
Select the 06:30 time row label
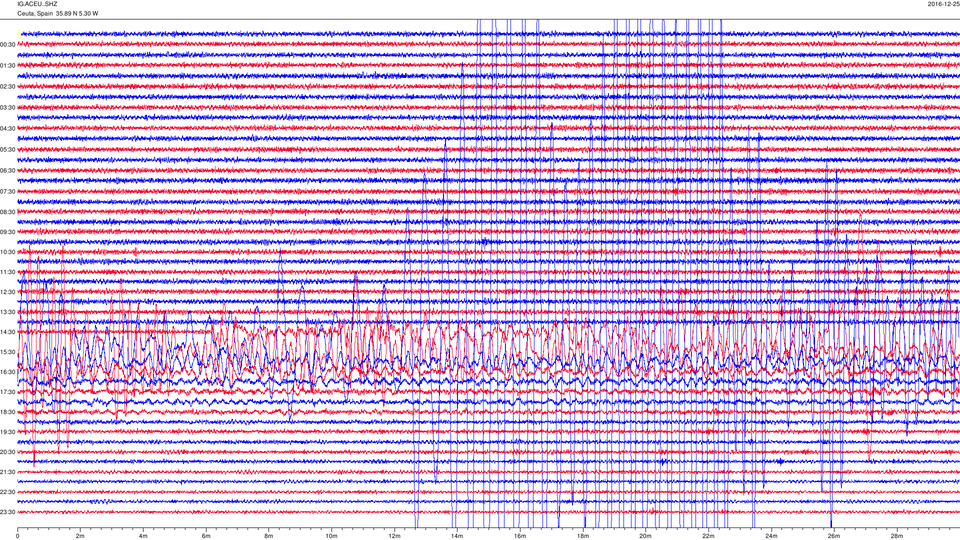click(8, 171)
